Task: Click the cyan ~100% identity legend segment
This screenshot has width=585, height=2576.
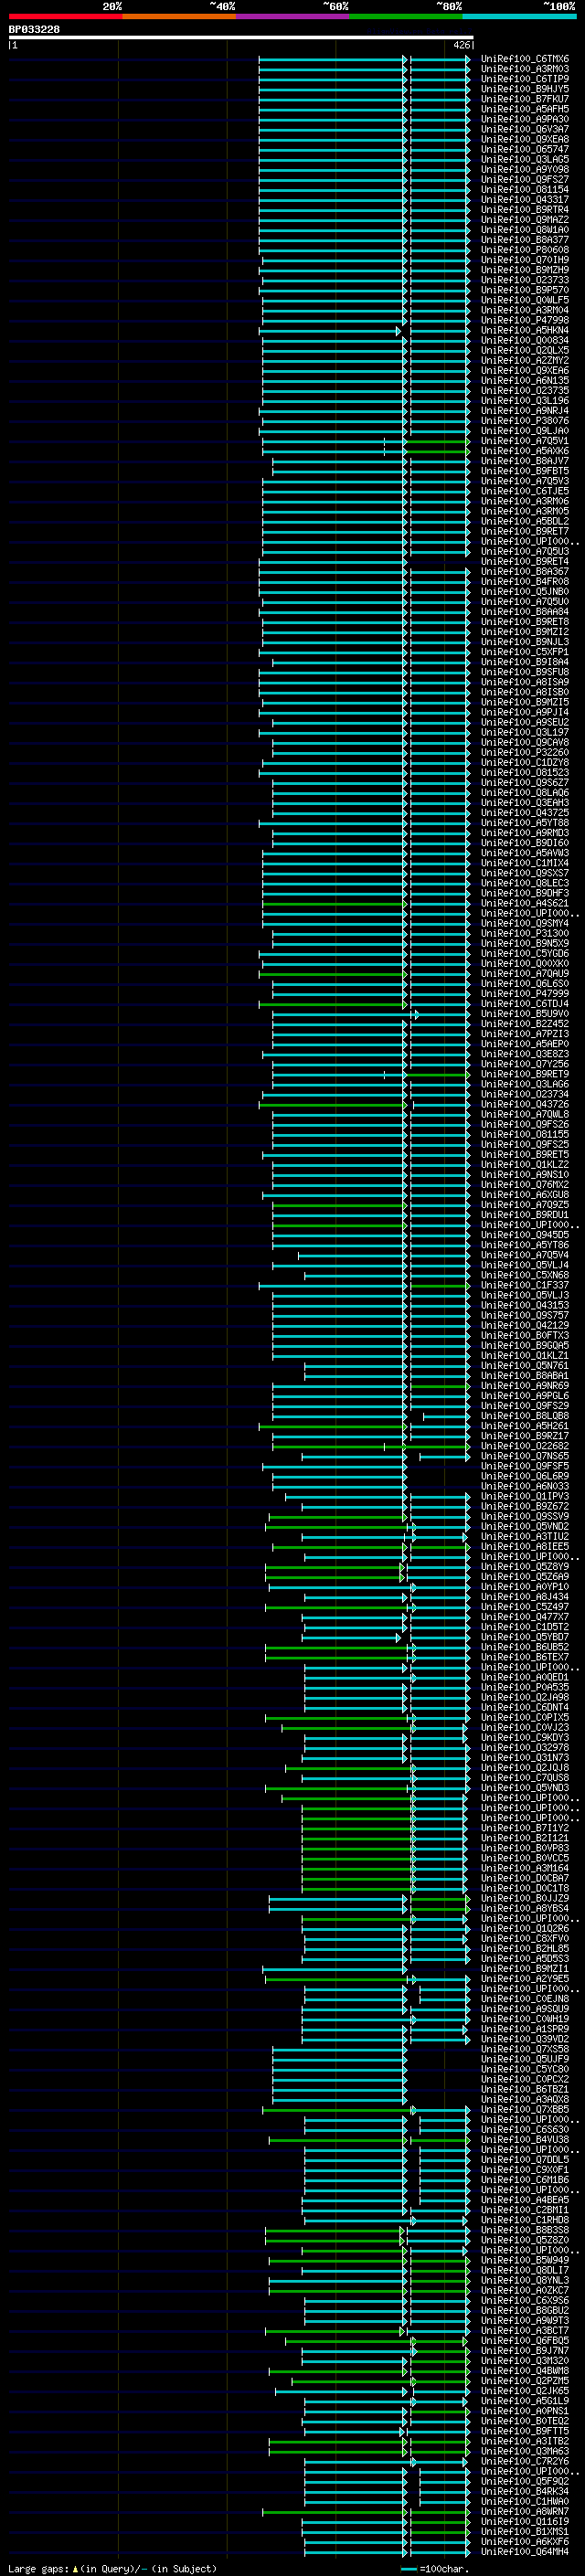Action: pos(520,17)
